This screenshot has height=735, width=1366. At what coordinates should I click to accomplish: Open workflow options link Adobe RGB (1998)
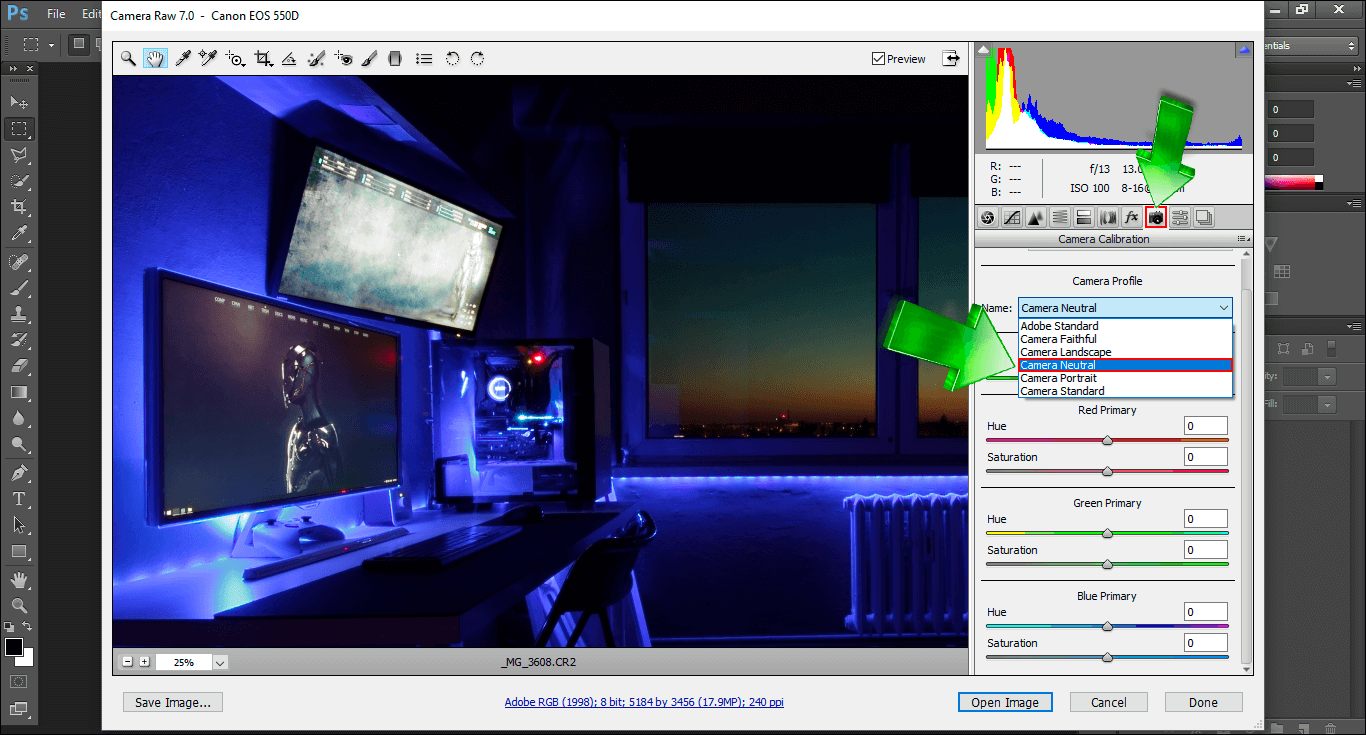[644, 702]
